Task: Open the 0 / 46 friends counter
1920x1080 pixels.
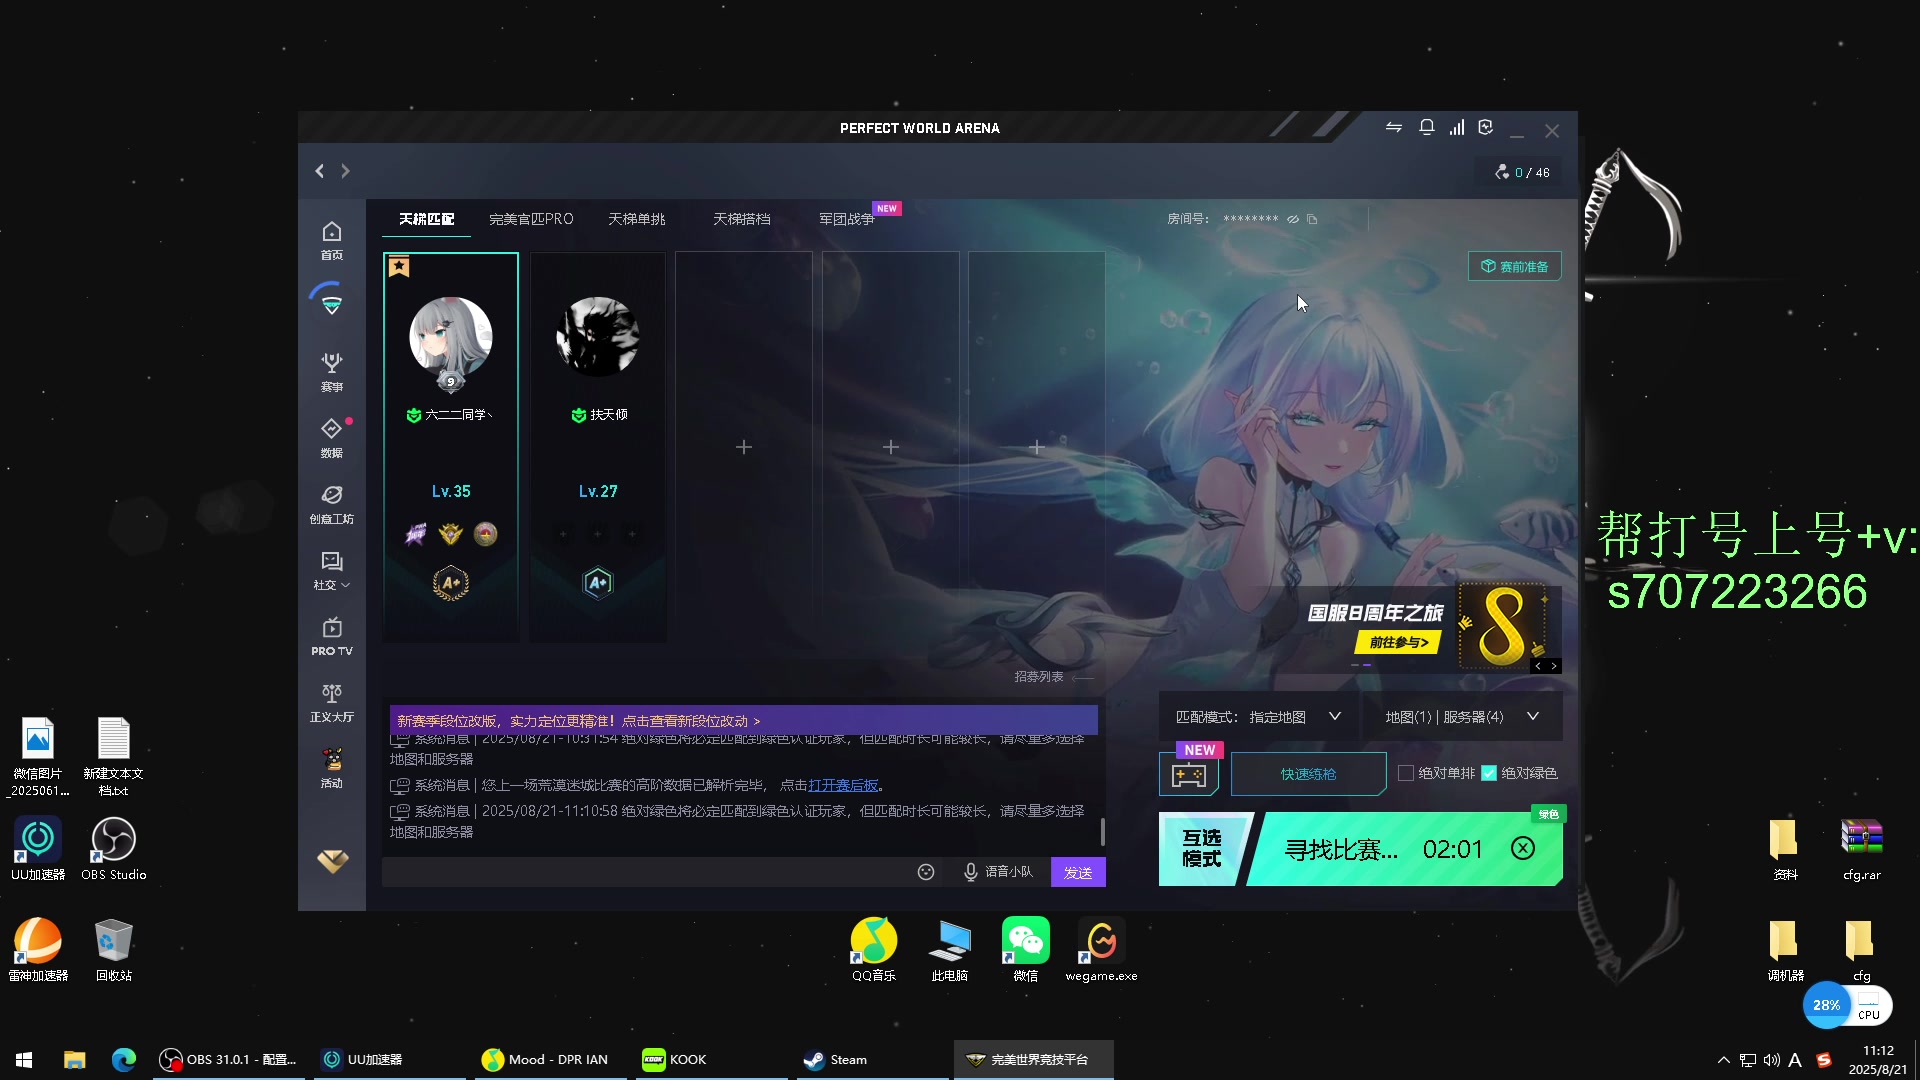Action: 1522,172
